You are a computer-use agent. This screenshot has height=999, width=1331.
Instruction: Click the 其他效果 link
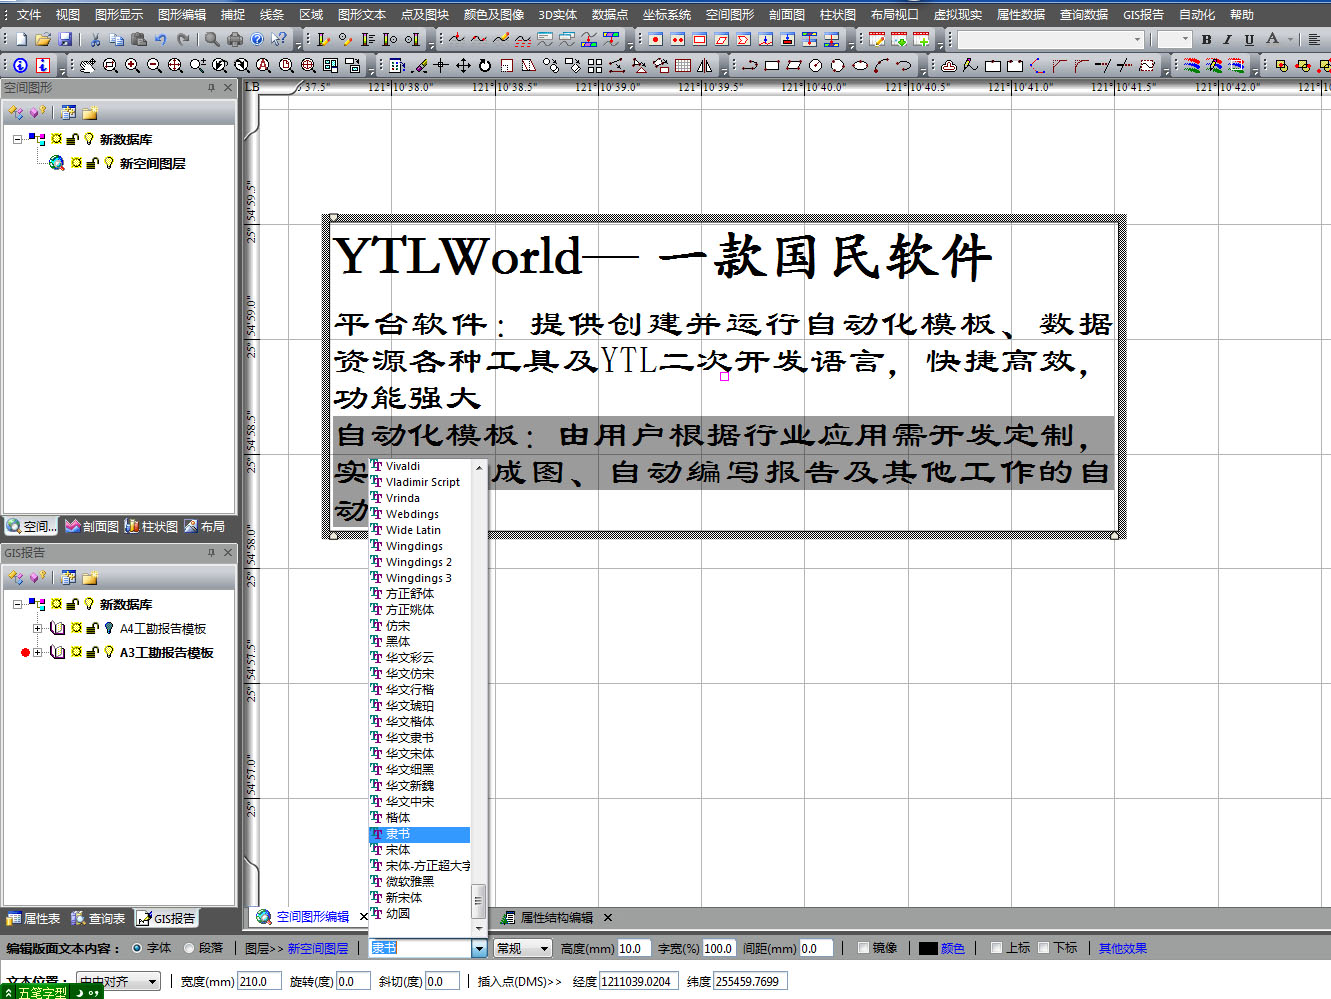tap(1123, 948)
